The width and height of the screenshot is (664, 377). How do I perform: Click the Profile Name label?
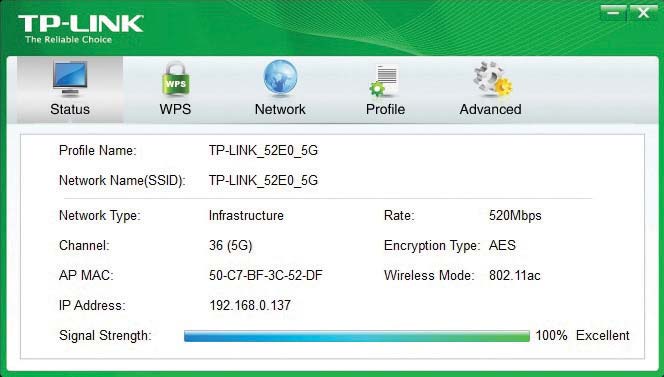97,150
